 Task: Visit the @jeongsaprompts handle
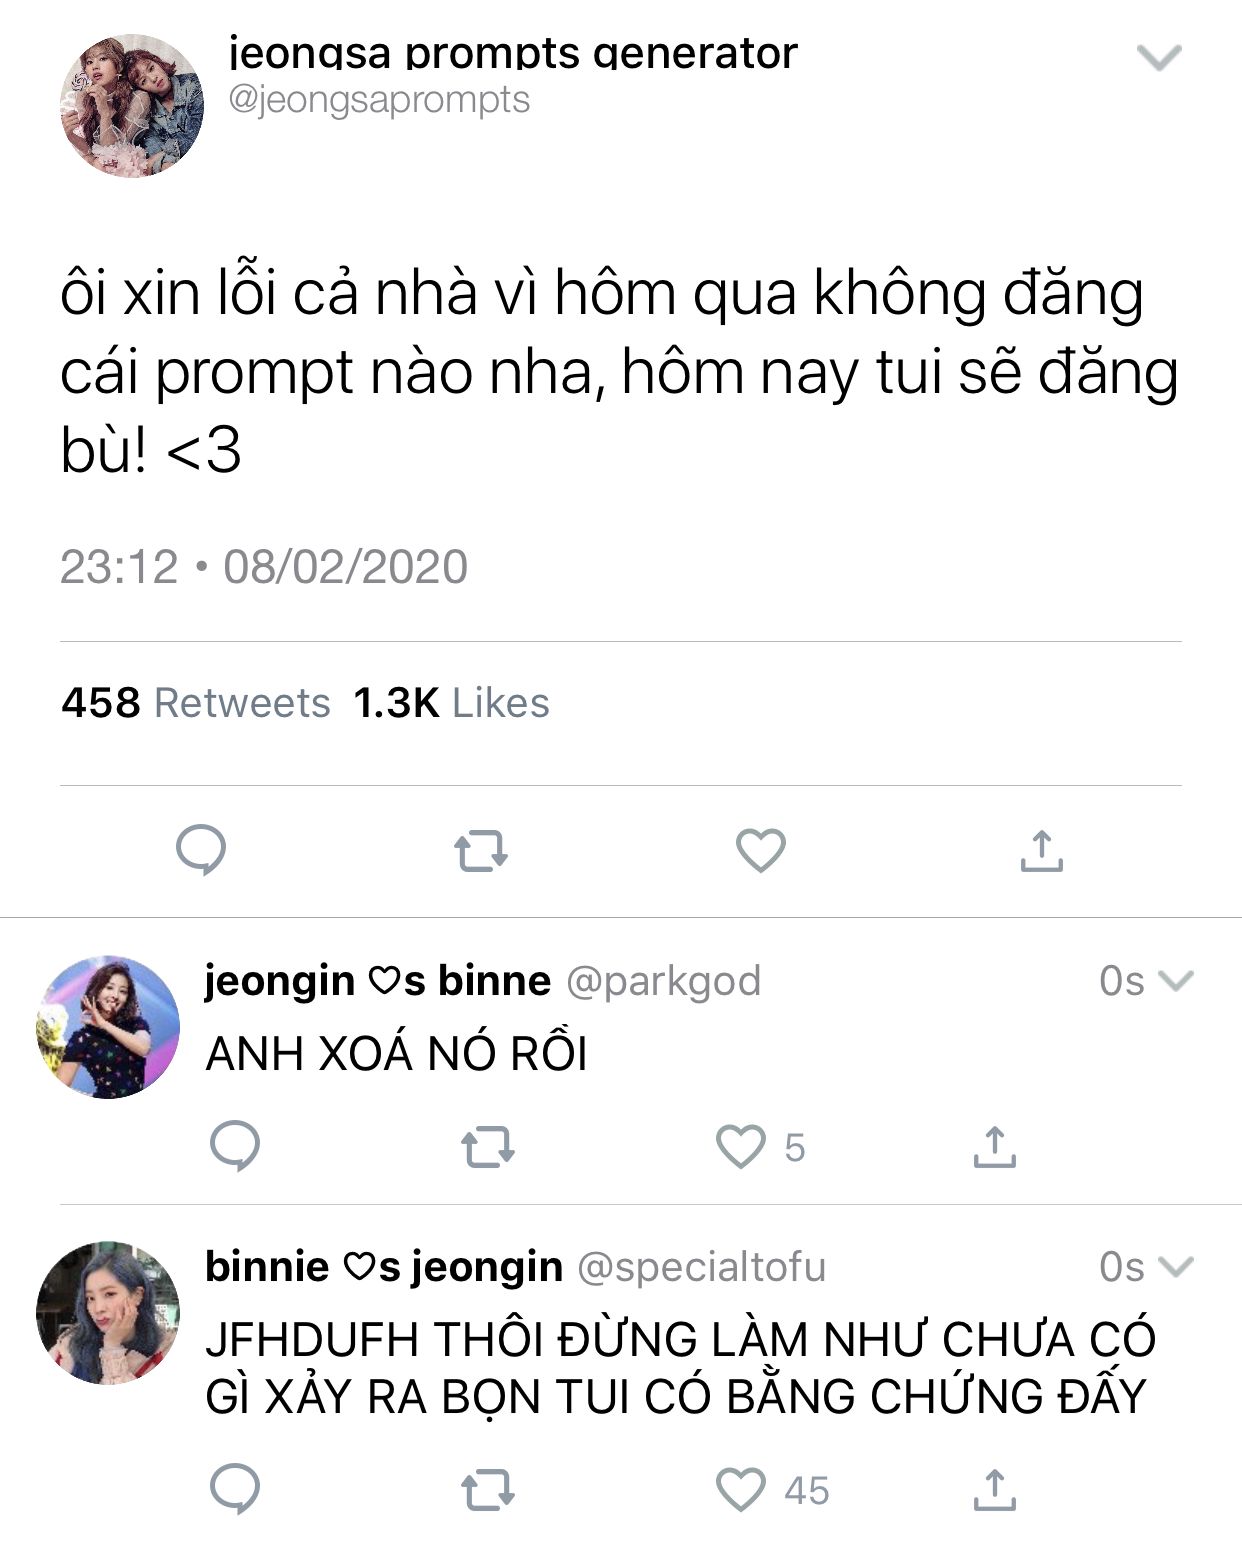click(x=380, y=100)
